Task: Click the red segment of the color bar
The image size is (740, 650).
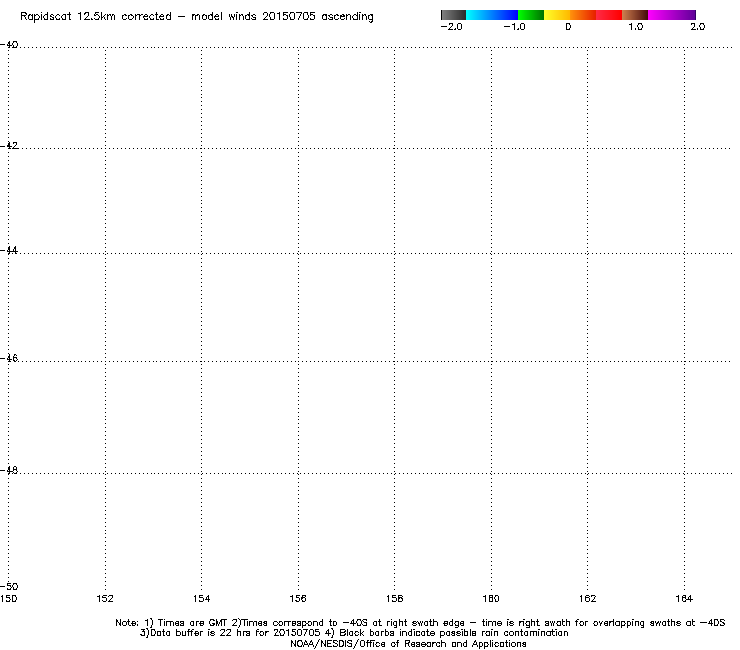Action: click(609, 15)
